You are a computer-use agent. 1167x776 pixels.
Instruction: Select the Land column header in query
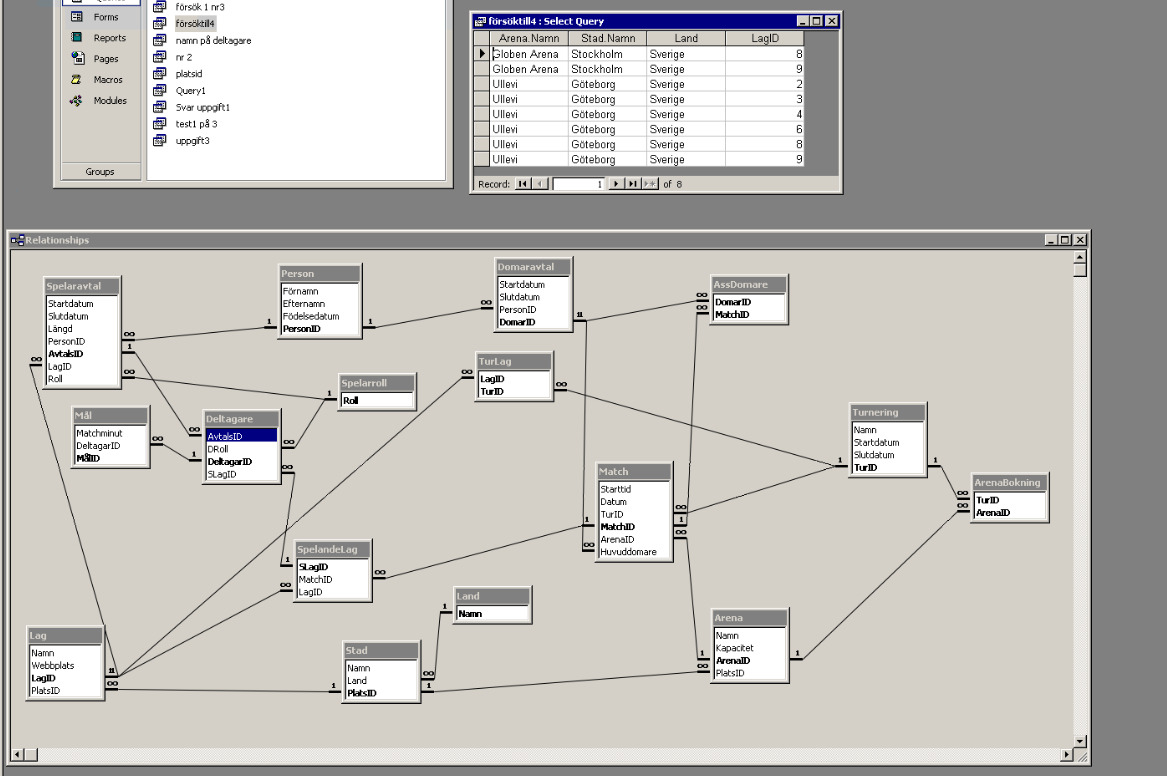click(x=686, y=38)
